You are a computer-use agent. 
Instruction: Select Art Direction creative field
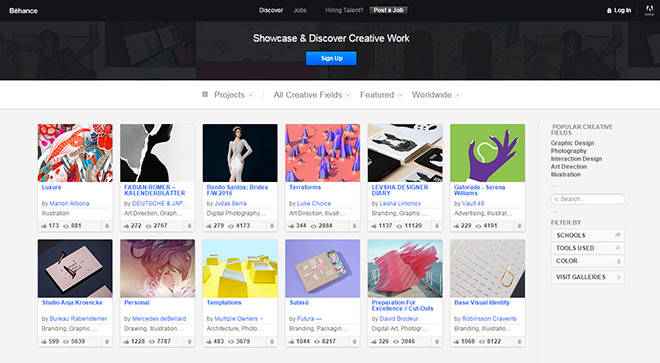(x=569, y=167)
